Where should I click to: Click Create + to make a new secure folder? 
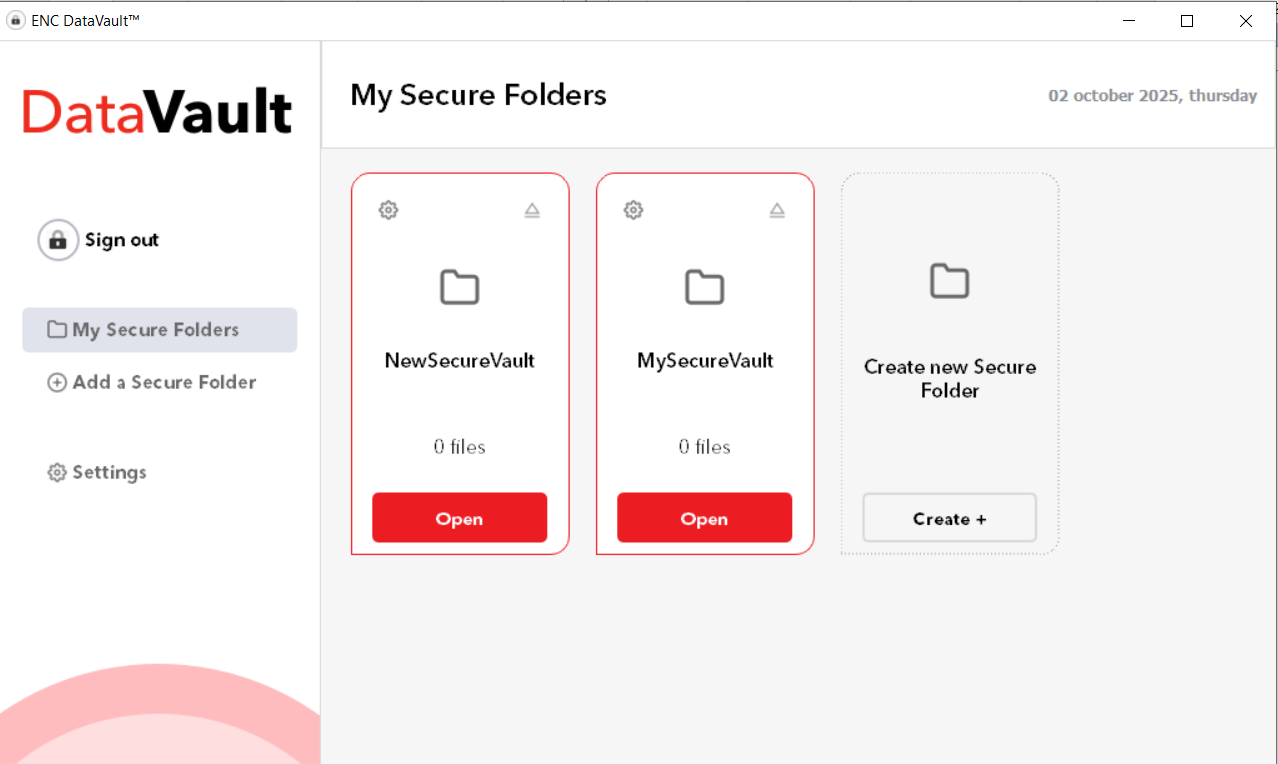[949, 517]
